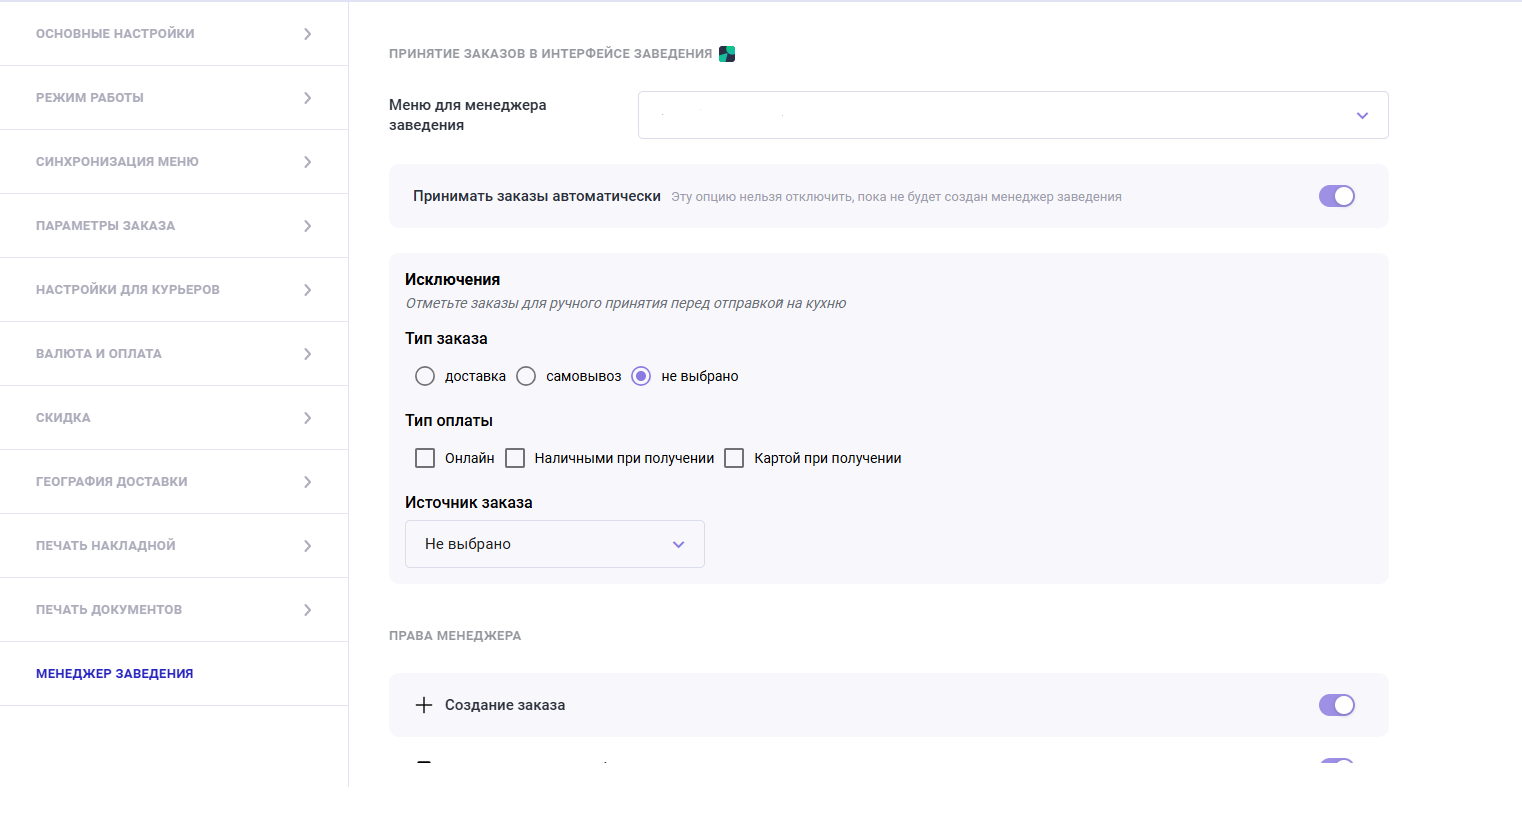Click the chevron arrow beside Режим работы
This screenshot has width=1522, height=815.
[x=308, y=98]
